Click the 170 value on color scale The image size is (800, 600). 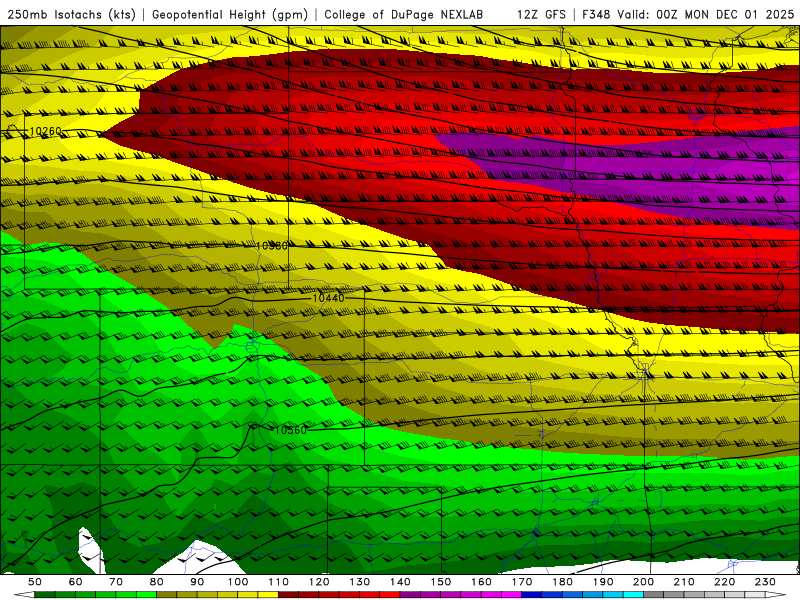coord(522,582)
